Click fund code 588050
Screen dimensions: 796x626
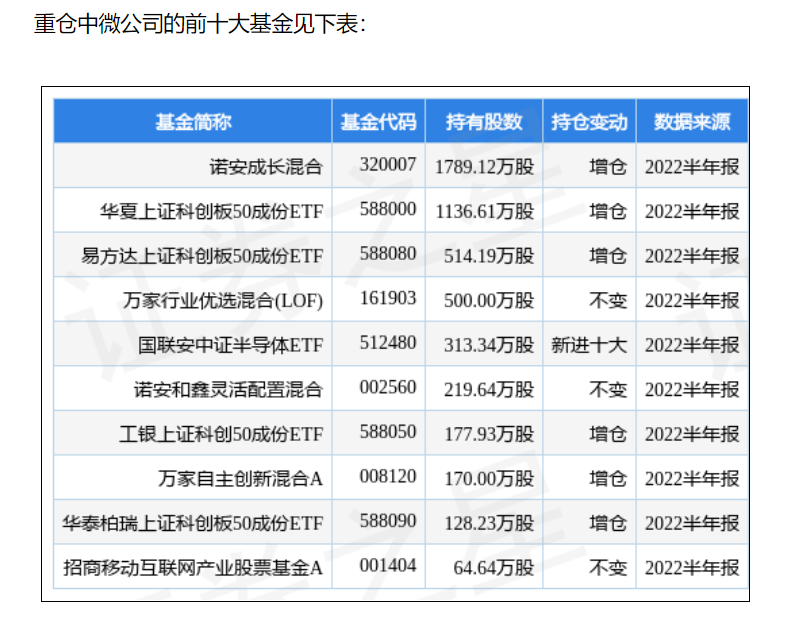coord(388,432)
